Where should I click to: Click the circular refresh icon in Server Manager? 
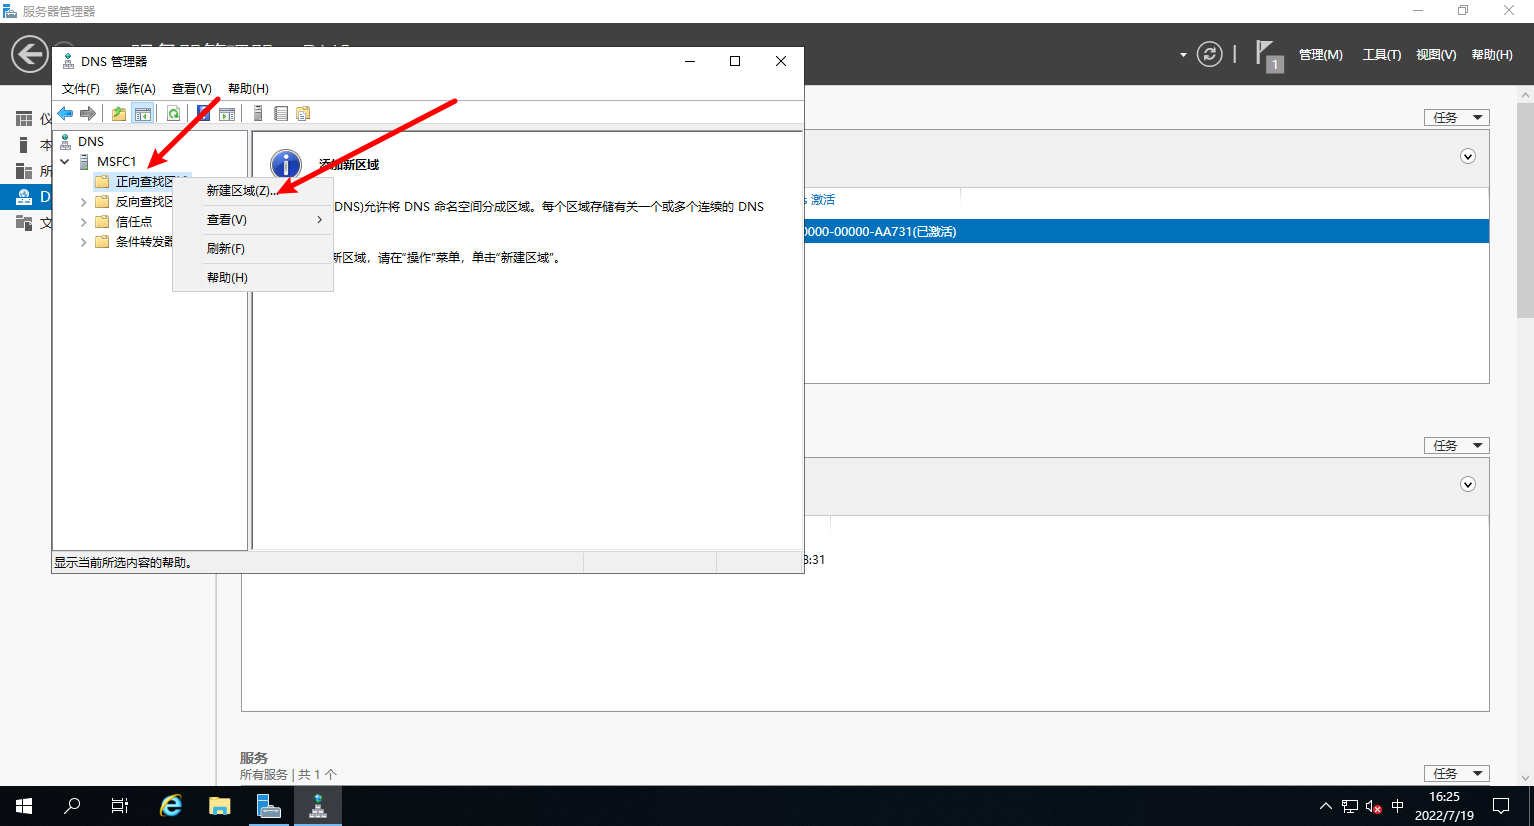[x=1209, y=54]
